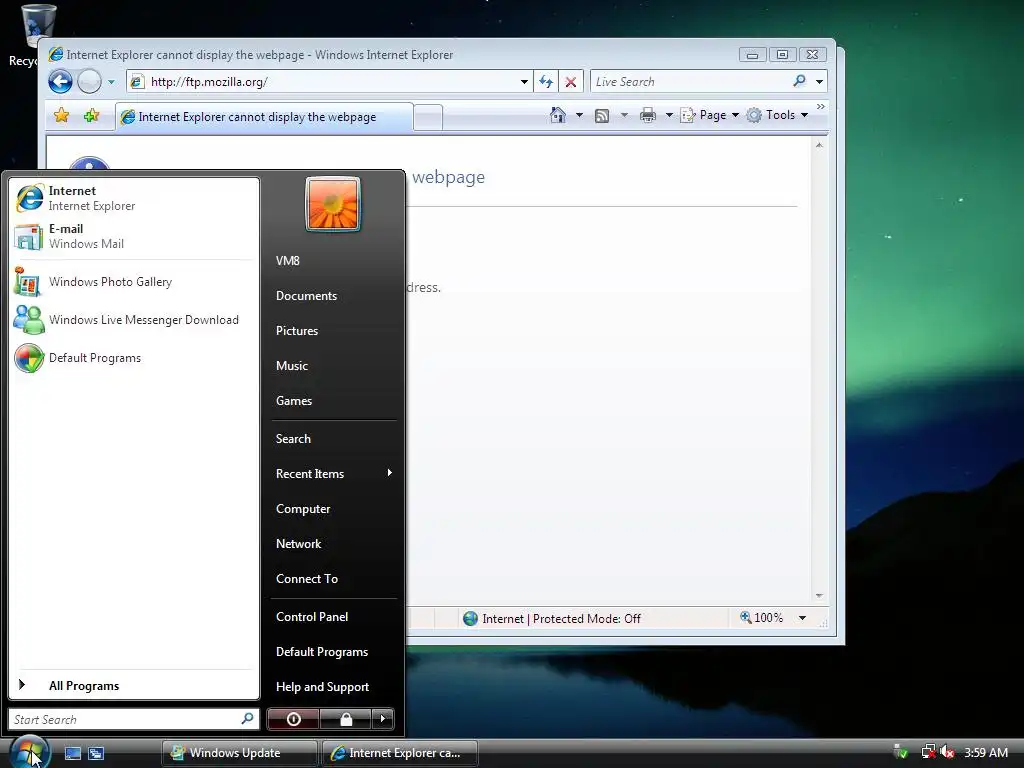Click the power sleep button
The width and height of the screenshot is (1024, 768).
293,720
